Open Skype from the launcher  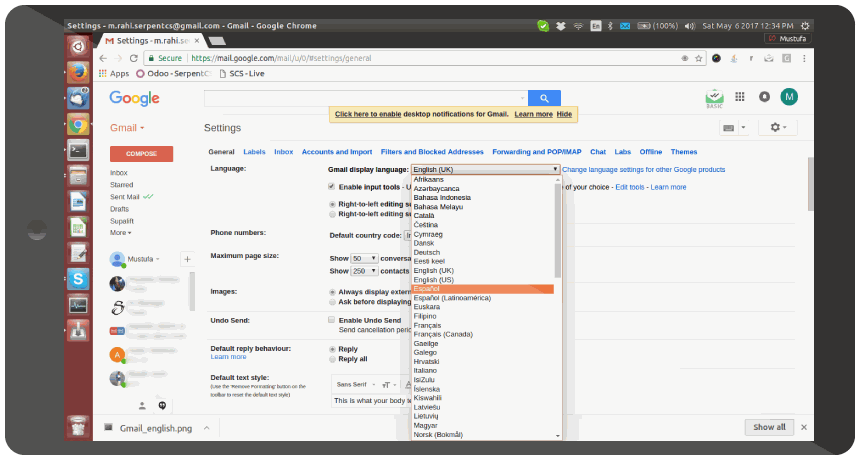point(78,279)
